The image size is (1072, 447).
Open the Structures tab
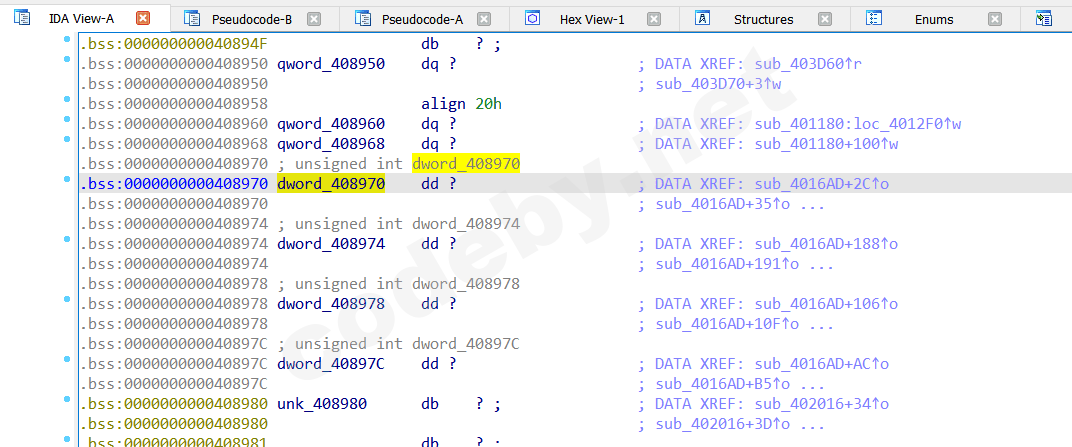point(764,19)
